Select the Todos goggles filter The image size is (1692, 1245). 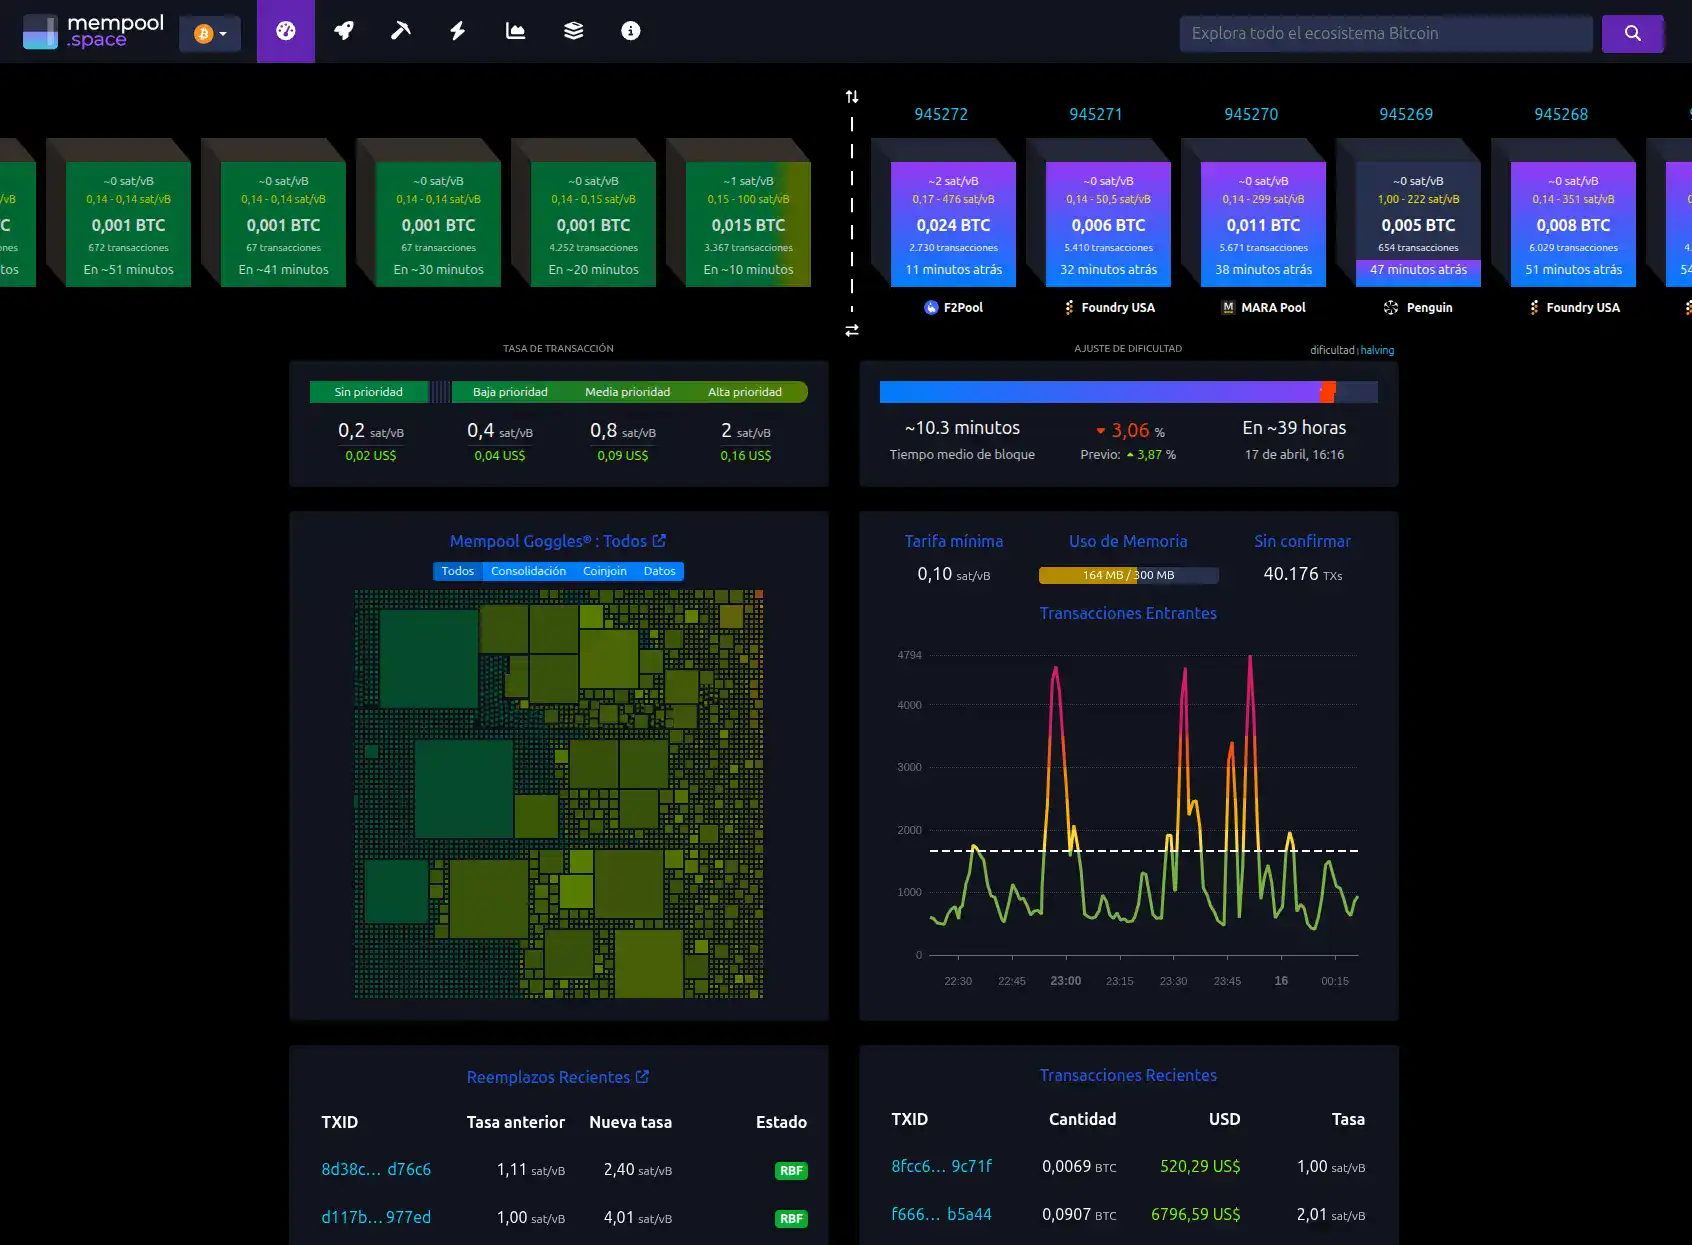tap(457, 571)
